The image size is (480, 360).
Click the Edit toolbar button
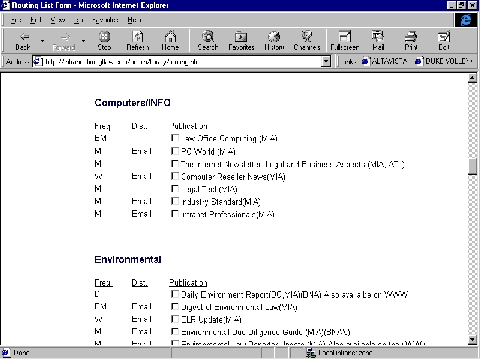pos(444,41)
